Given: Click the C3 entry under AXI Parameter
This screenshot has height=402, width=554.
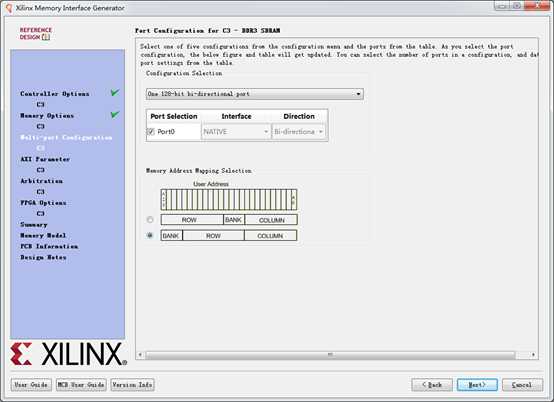Looking at the screenshot, I should click(x=40, y=170).
